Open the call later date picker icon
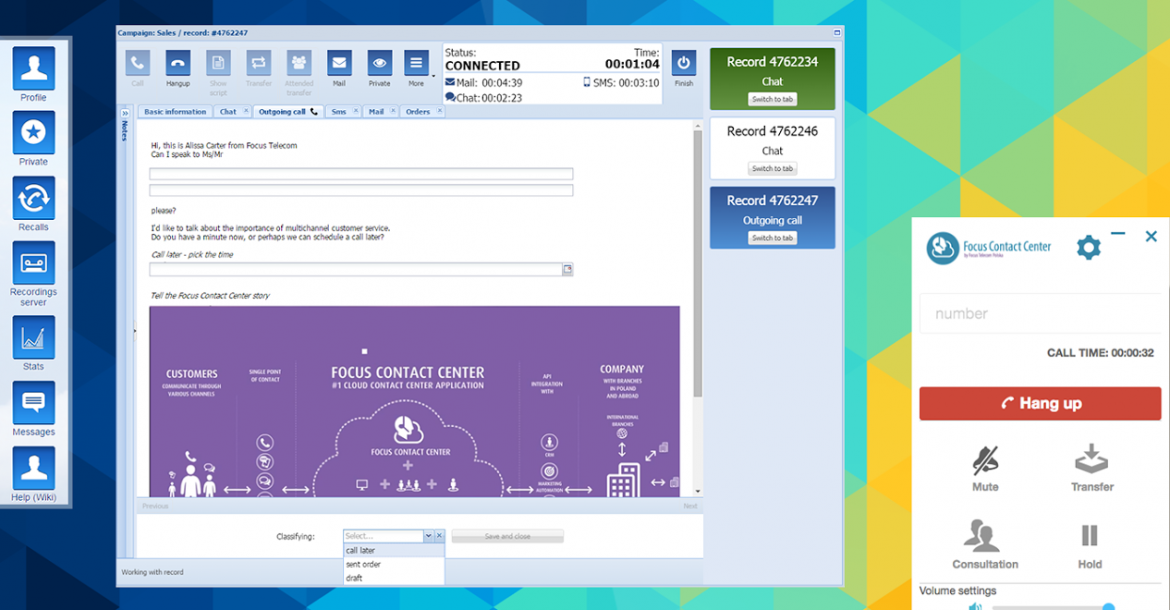 (x=568, y=269)
